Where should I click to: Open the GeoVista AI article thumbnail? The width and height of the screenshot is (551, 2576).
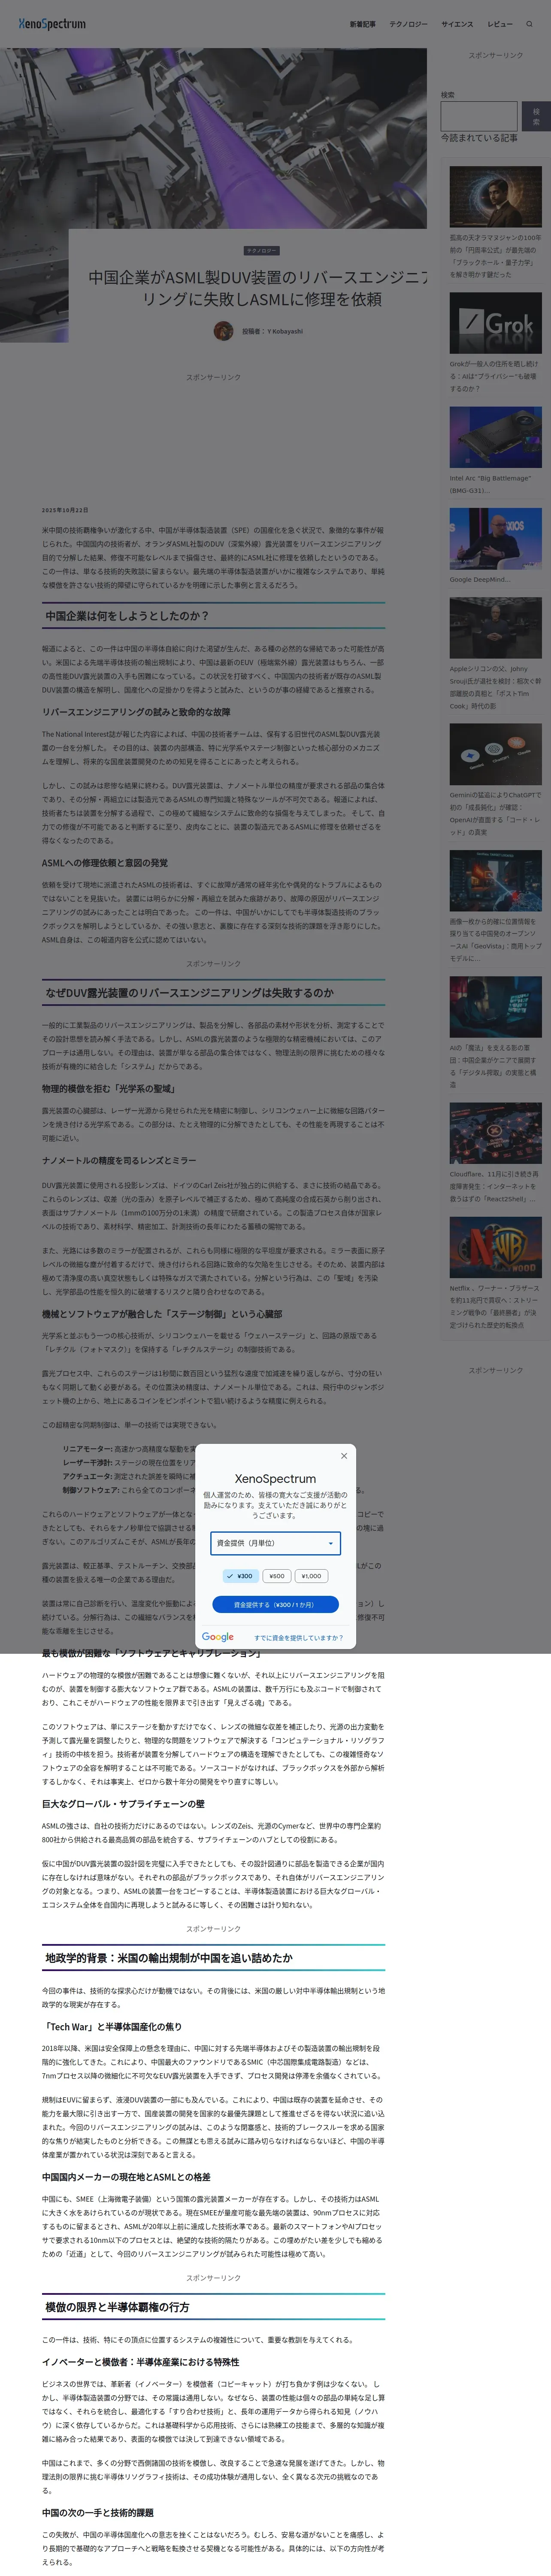click(495, 880)
